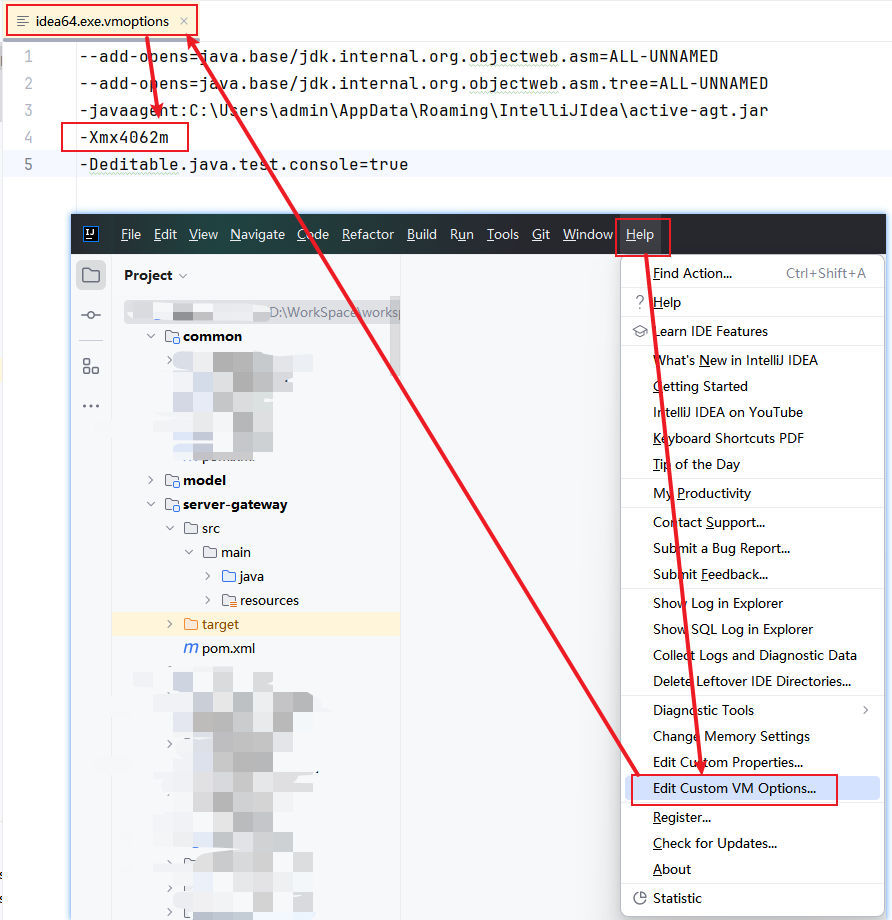
Task: Open the Edit menu
Action: pos(165,235)
